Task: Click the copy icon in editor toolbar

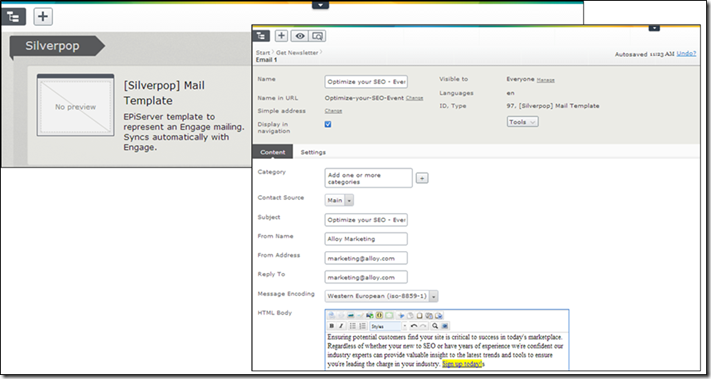Action: point(410,315)
